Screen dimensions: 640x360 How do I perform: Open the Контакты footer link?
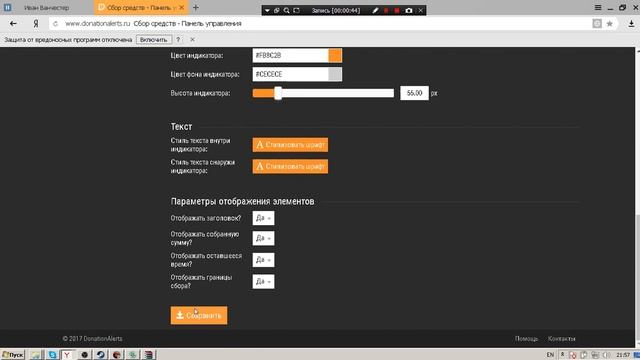(562, 339)
